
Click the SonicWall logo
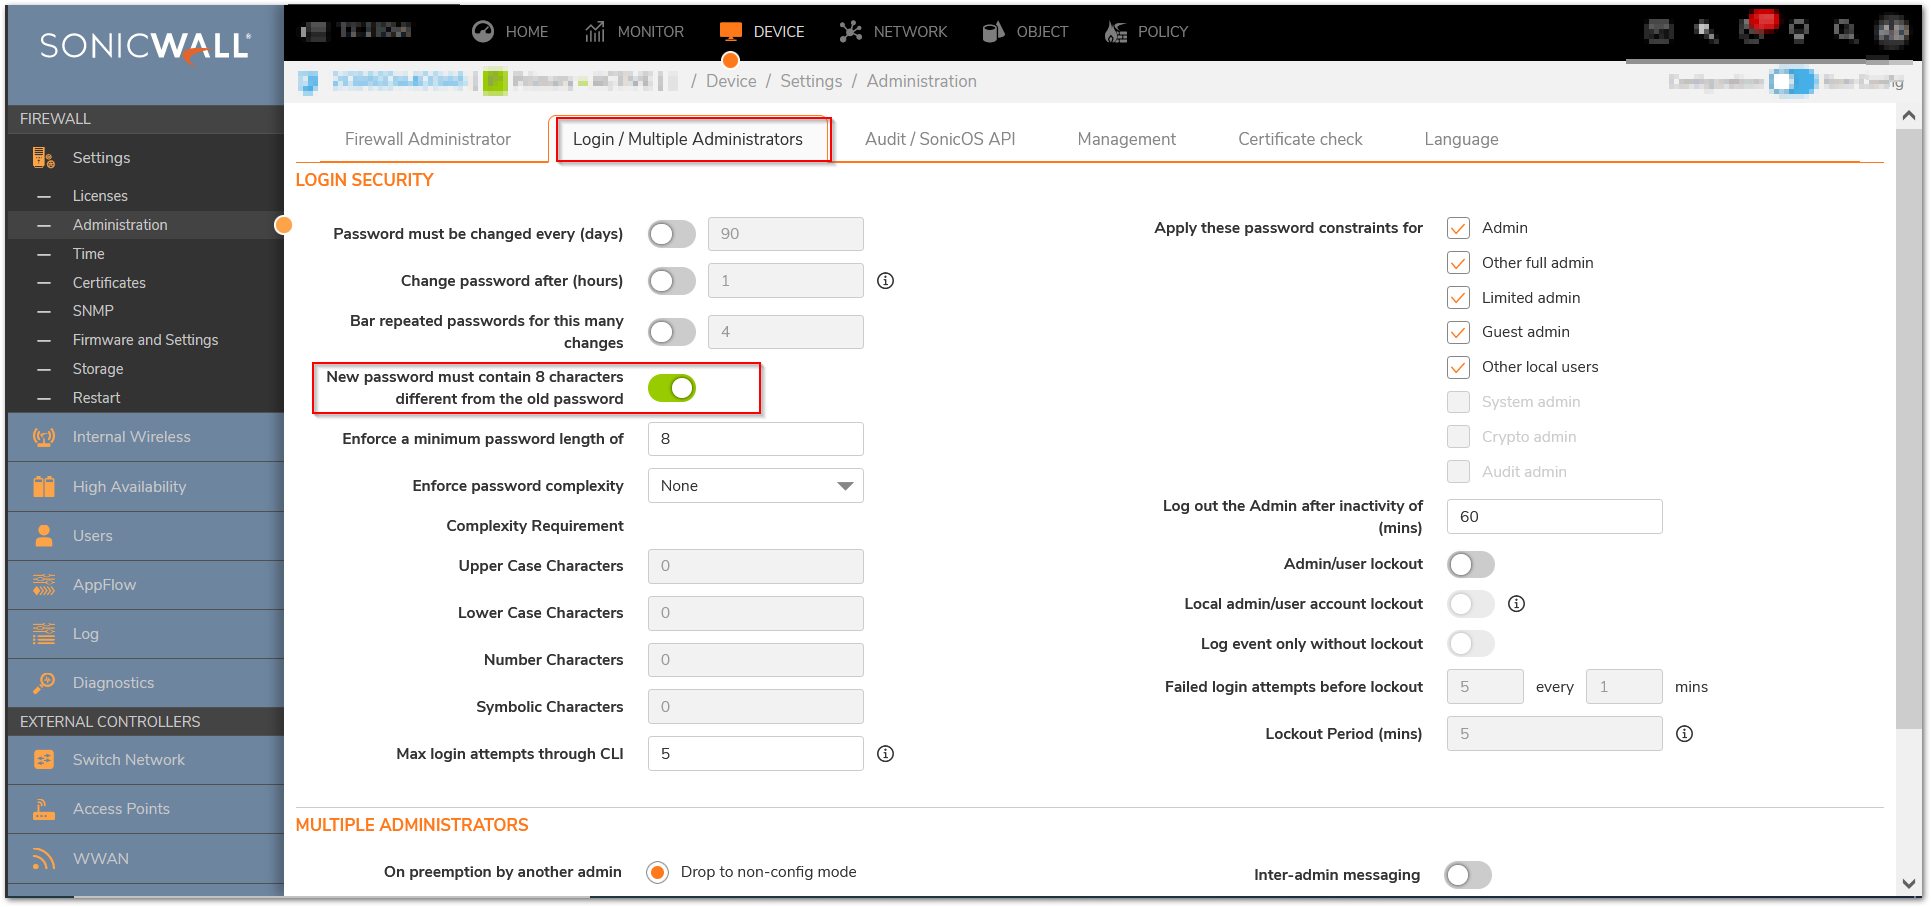146,46
